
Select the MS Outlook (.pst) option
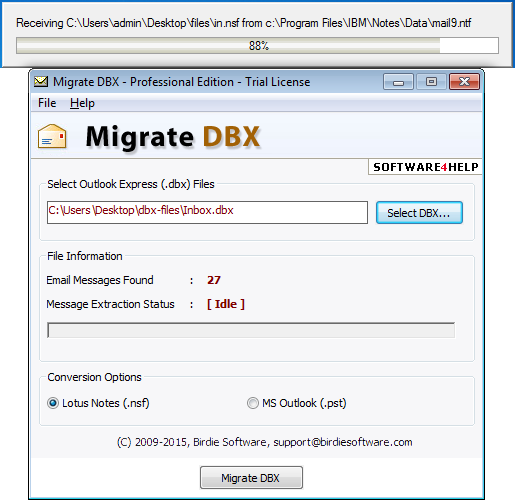click(x=253, y=403)
